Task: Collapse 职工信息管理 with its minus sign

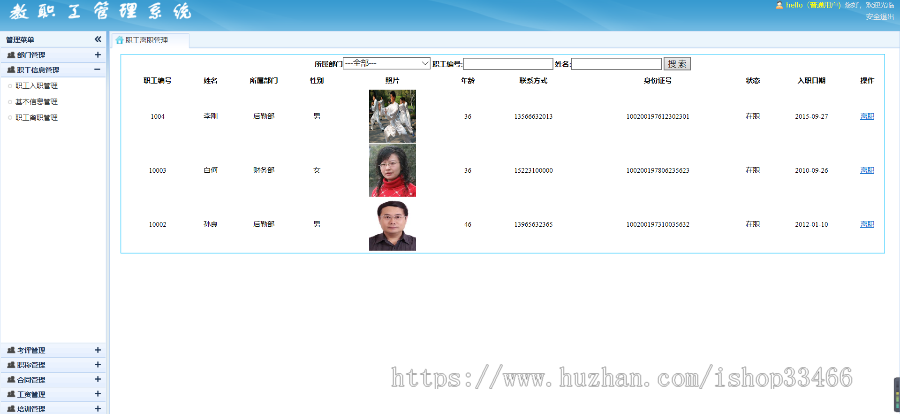Action: (x=98, y=70)
